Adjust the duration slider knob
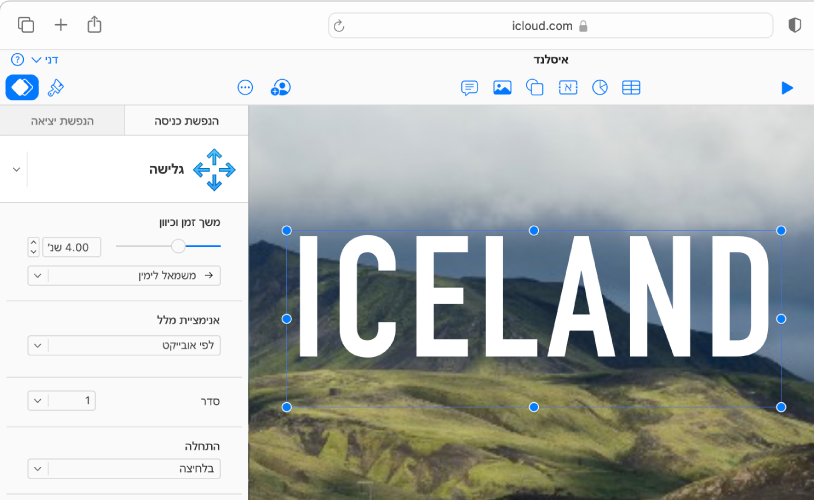 [x=178, y=246]
